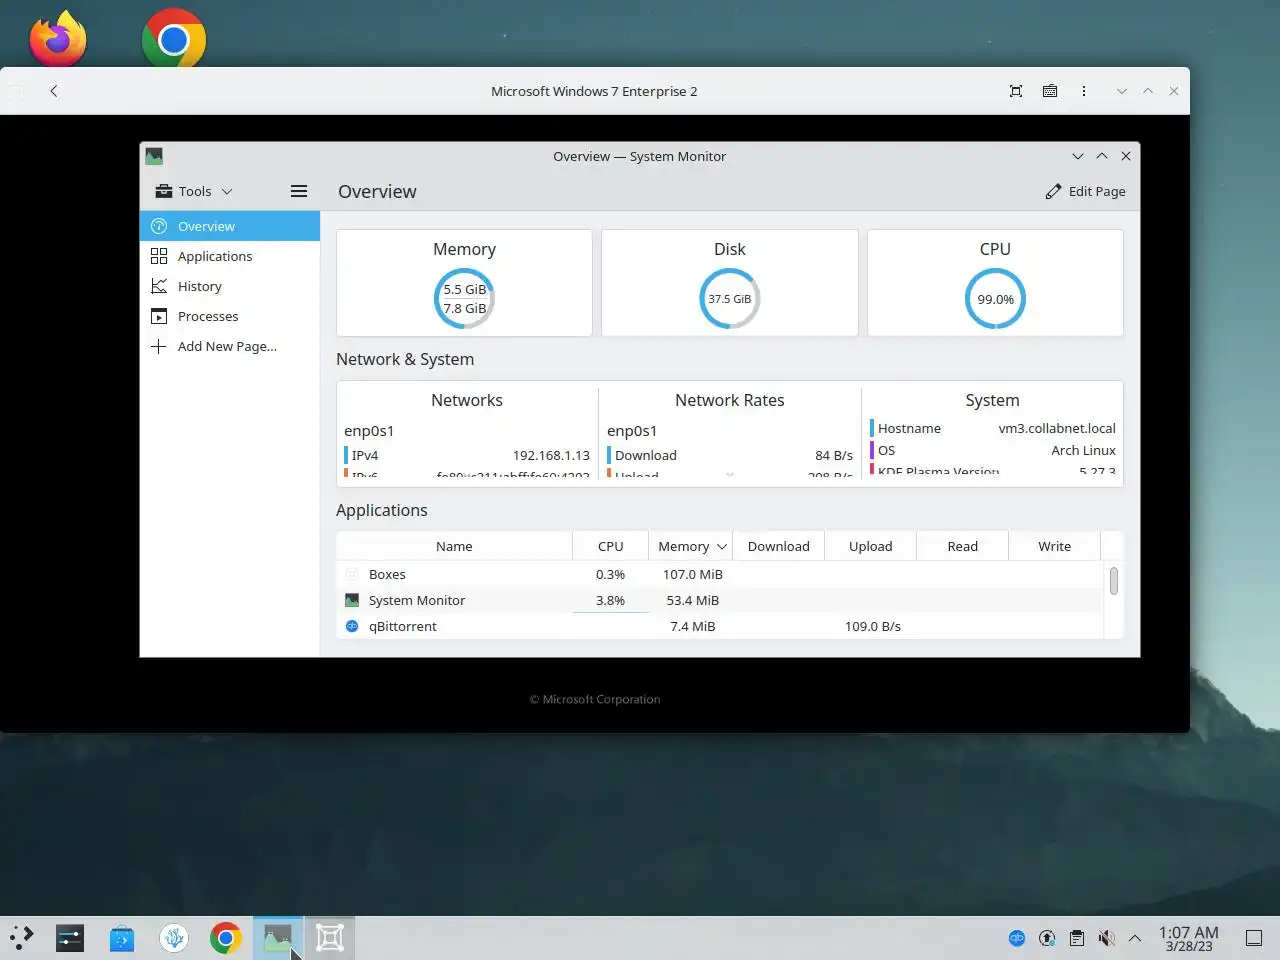Expand hidden system tray icons

coord(1135,938)
